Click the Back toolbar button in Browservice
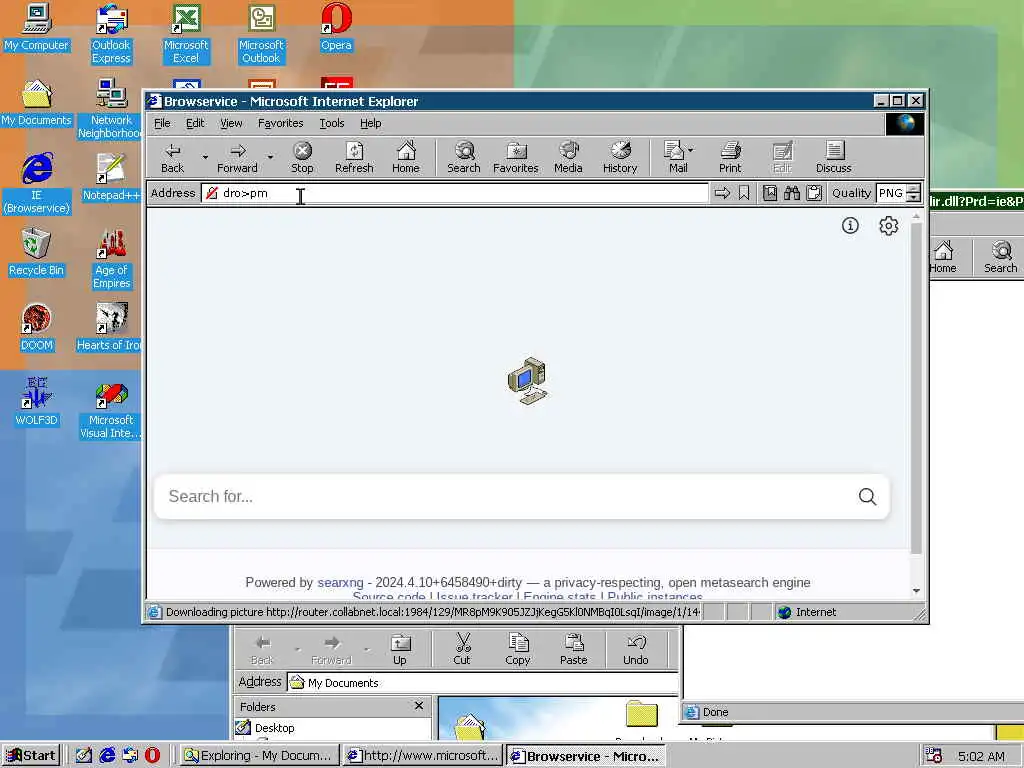Screen dimensions: 1024x768 [x=172, y=158]
